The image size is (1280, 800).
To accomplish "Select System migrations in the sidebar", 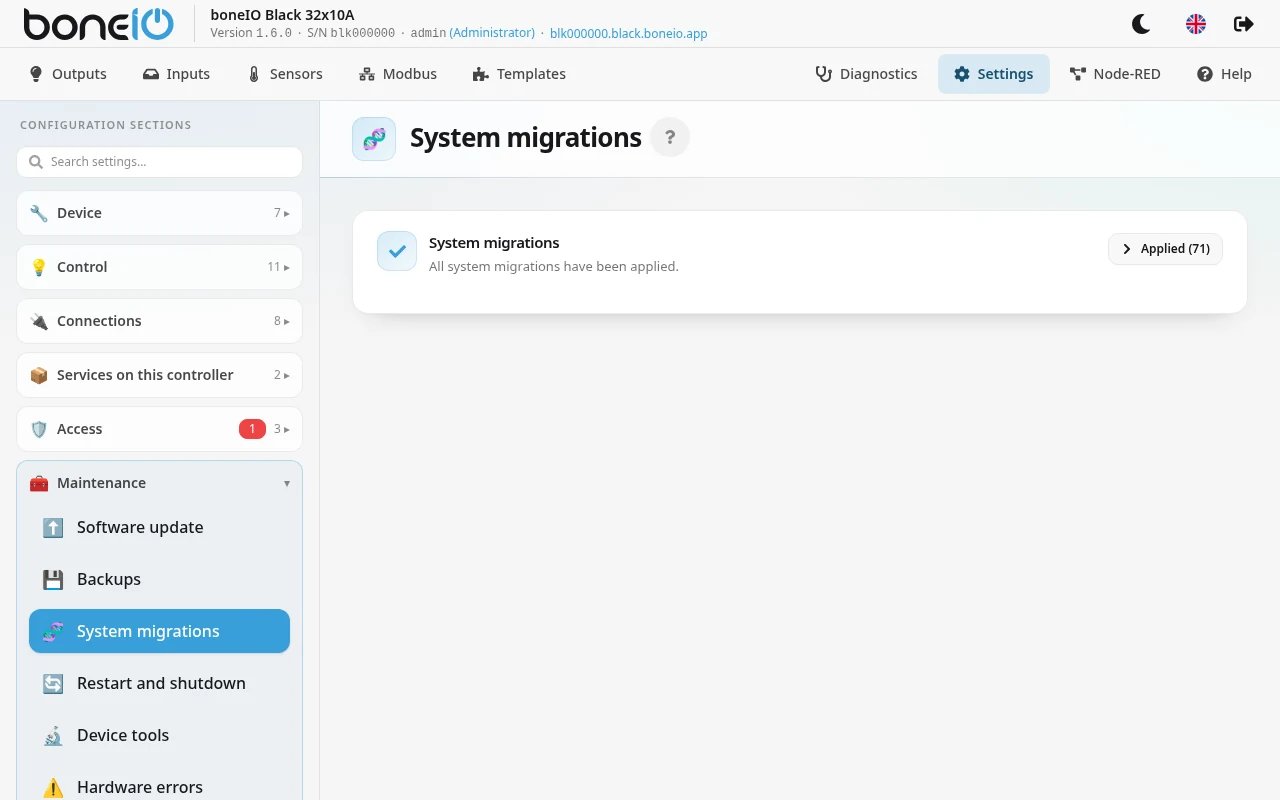I will coord(160,631).
